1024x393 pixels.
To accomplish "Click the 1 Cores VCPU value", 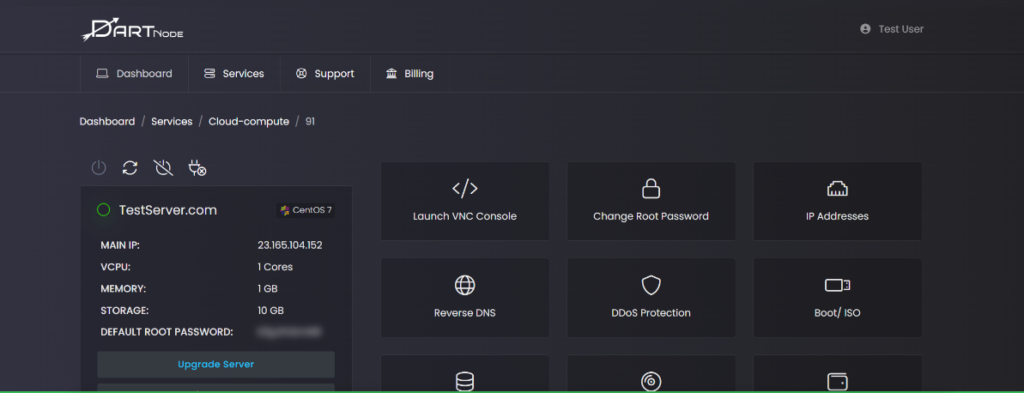I will [275, 267].
